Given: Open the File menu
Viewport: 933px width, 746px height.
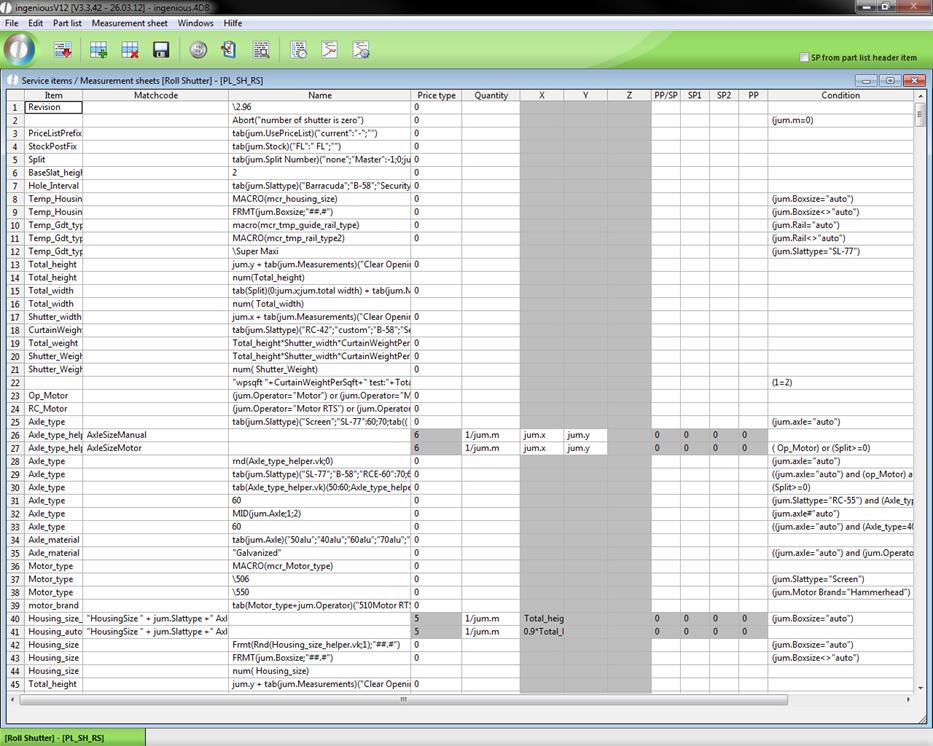Looking at the screenshot, I should 12,23.
